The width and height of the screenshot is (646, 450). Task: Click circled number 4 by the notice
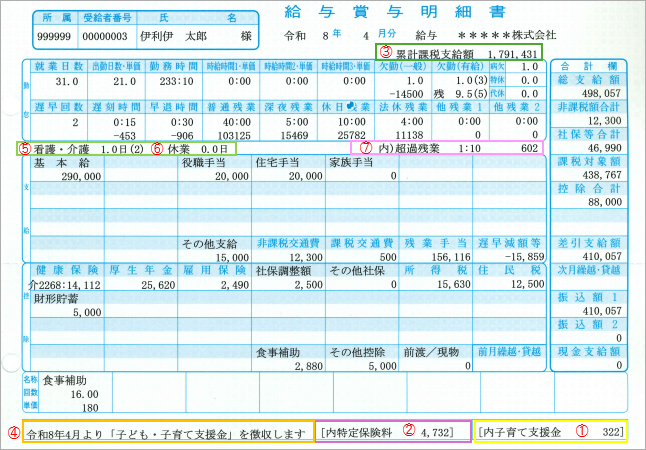(12, 433)
